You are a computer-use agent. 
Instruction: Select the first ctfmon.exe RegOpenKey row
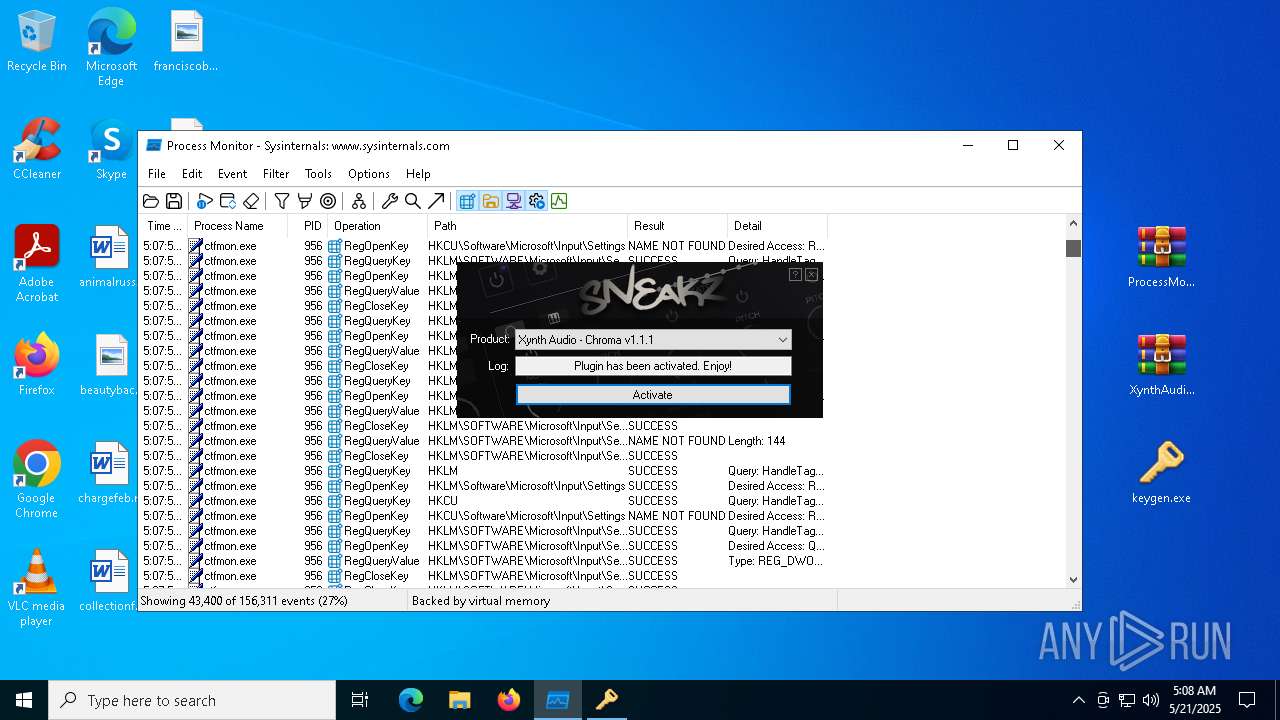coord(484,246)
